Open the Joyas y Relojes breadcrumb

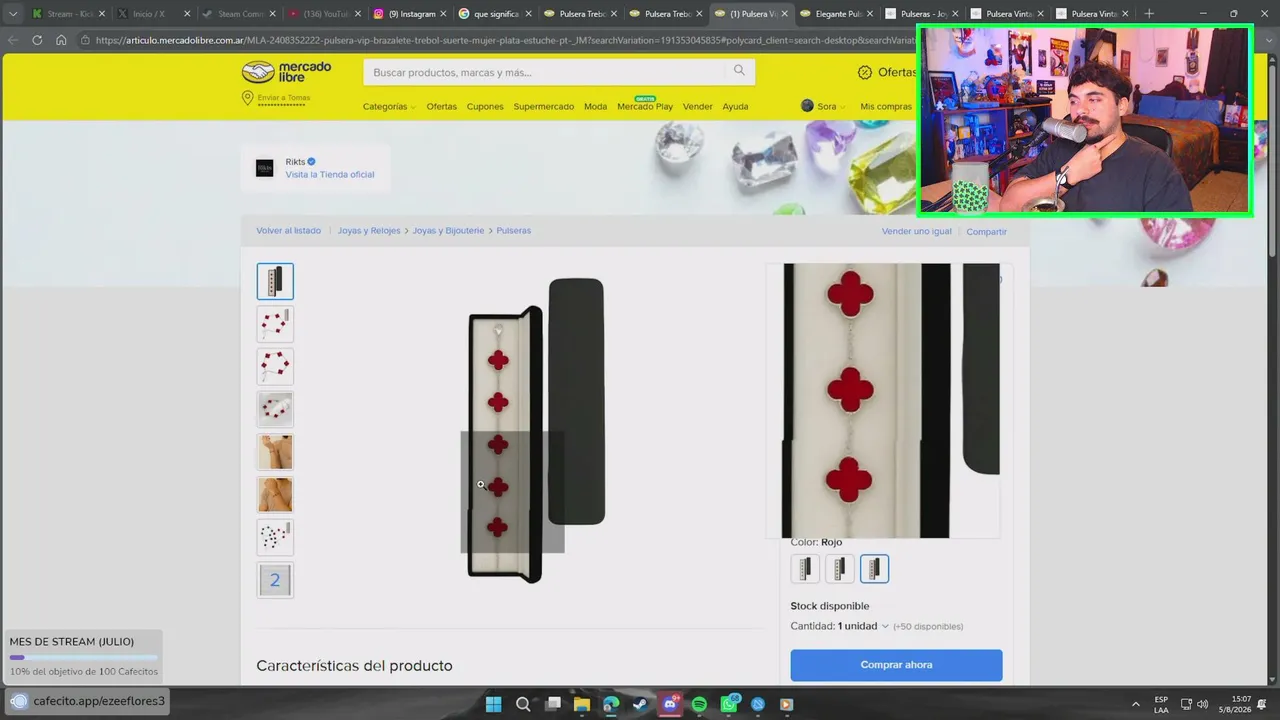369,230
